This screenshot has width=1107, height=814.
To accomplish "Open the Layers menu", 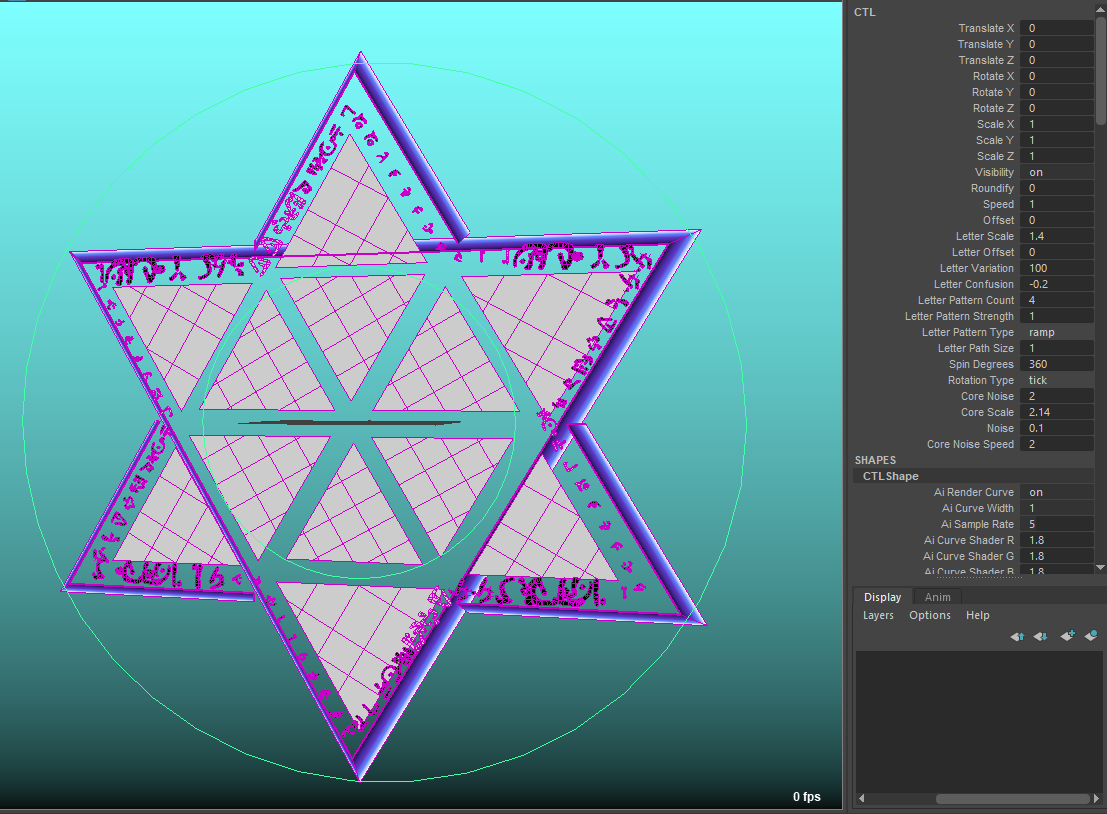I will tap(878, 615).
